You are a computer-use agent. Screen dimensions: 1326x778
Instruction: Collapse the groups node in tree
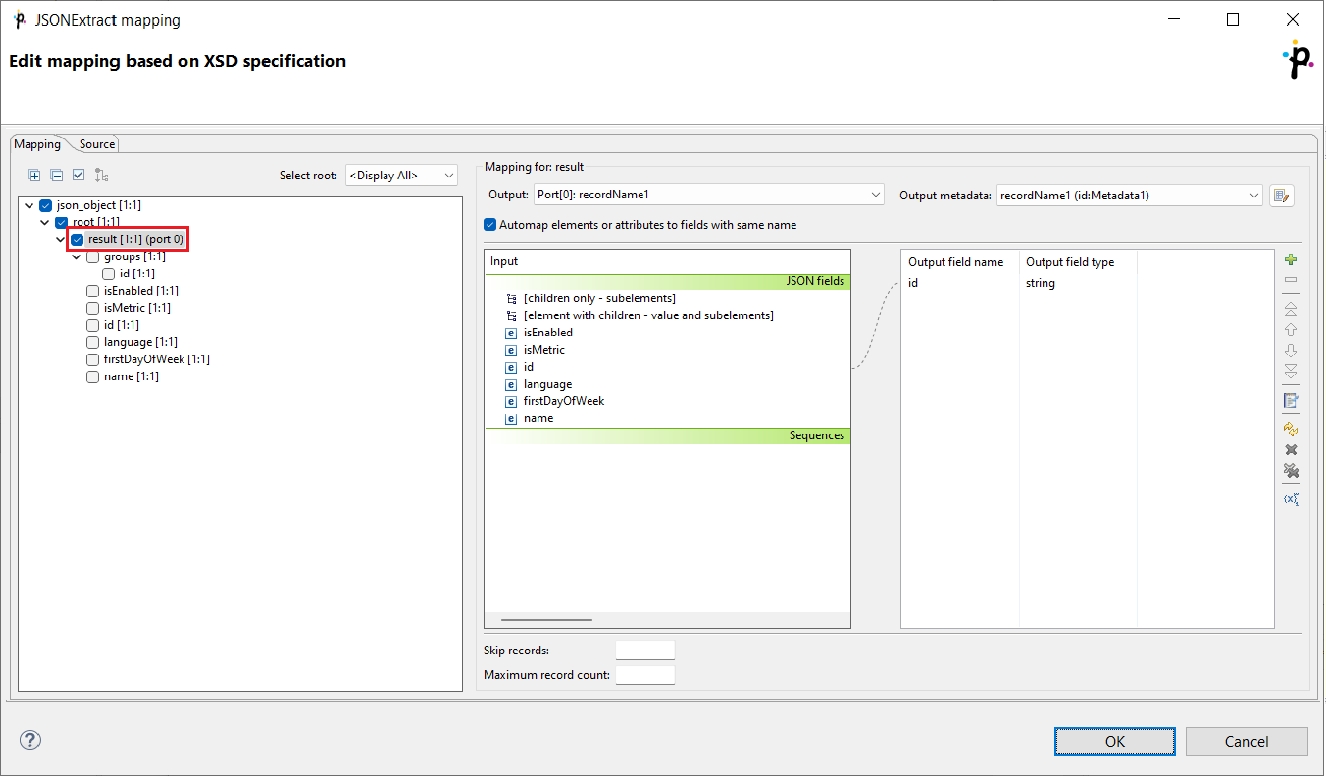coord(76,257)
